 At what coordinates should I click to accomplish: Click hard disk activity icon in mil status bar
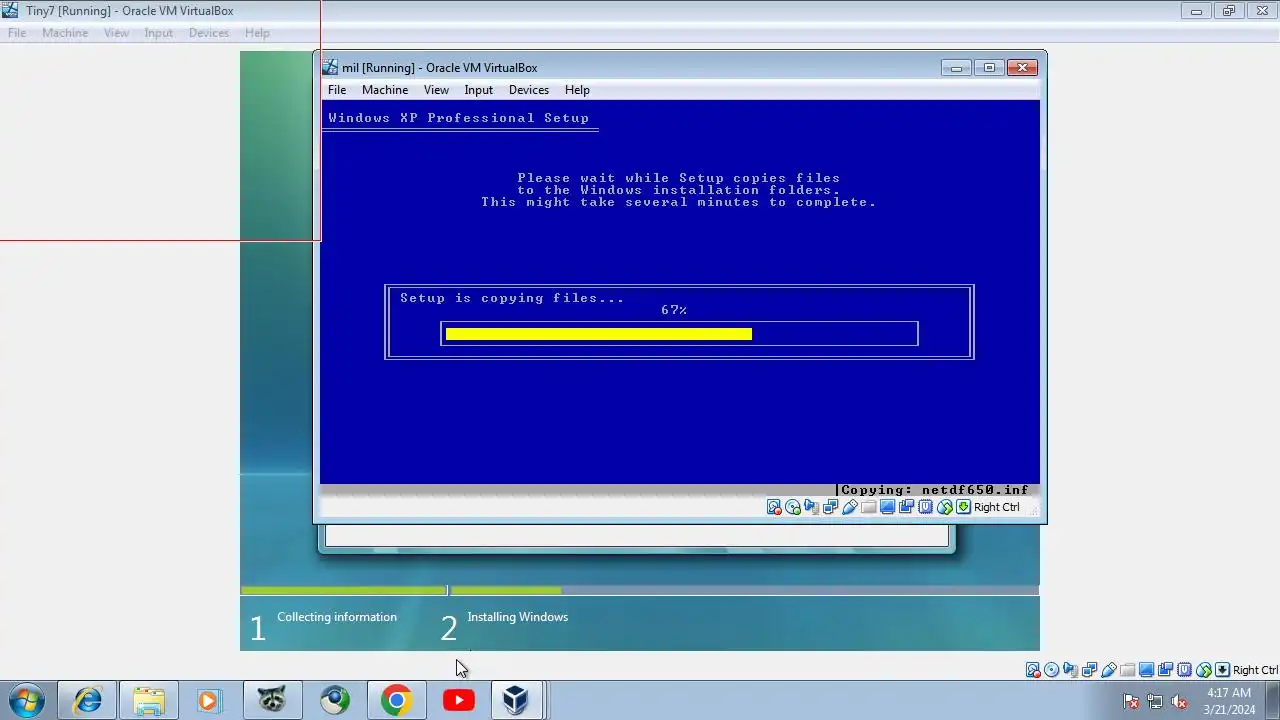(774, 507)
